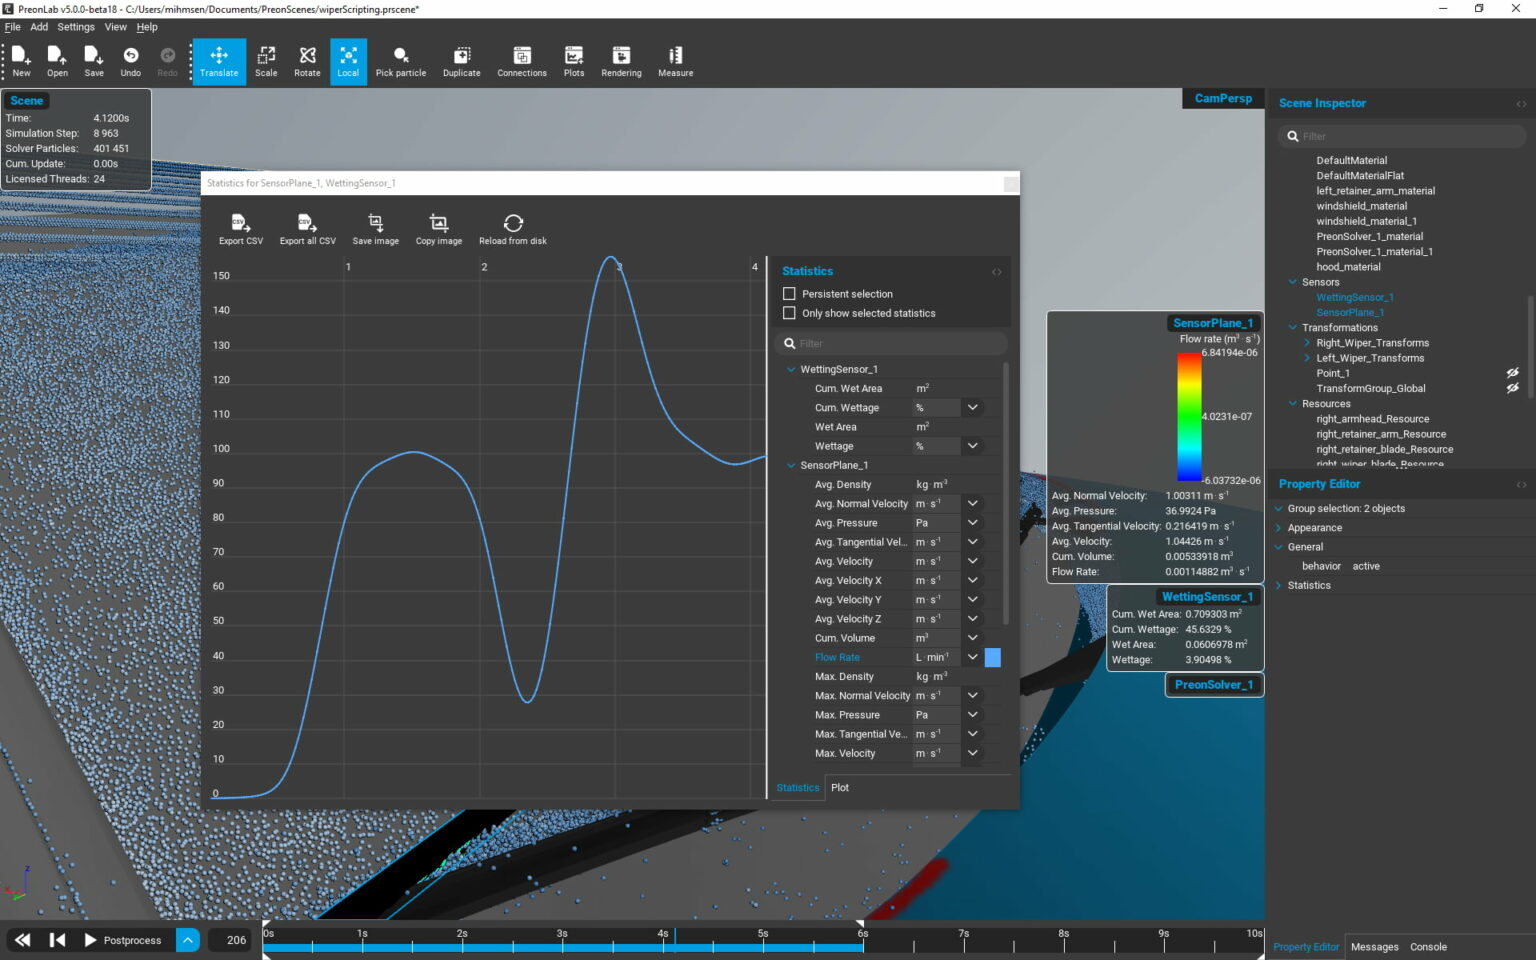Click the Export CSV icon in statistics window
Image resolution: width=1536 pixels, height=960 pixels.
(x=240, y=228)
